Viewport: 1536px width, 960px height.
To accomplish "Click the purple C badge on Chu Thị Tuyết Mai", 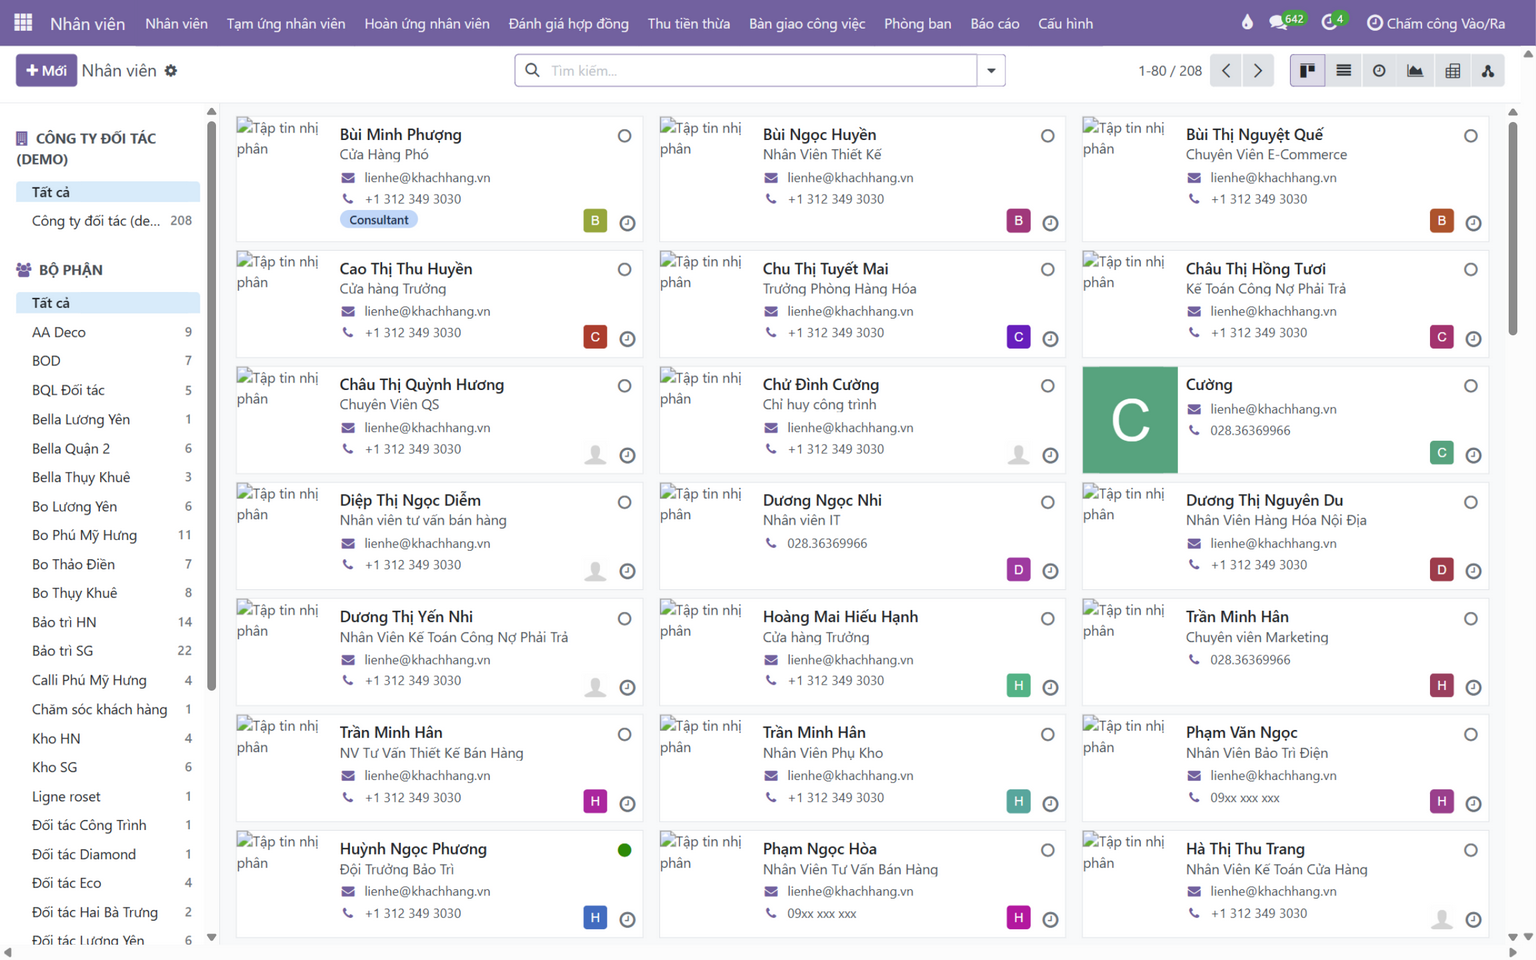I will (x=1018, y=337).
